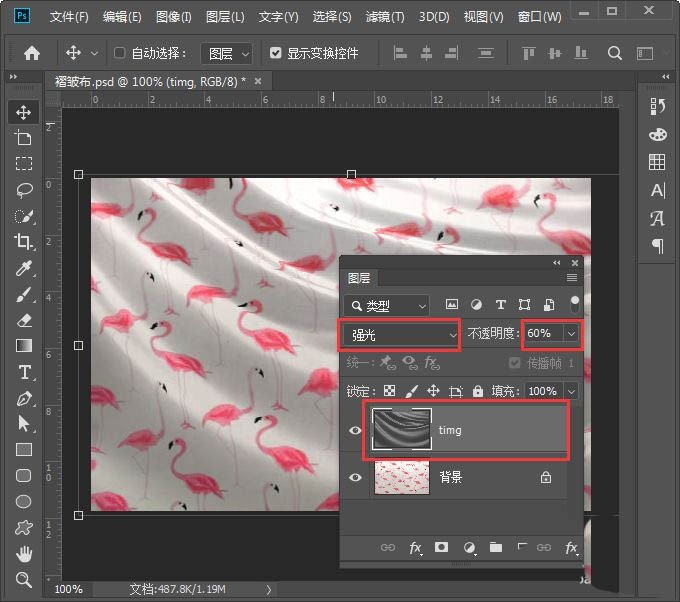
Task: Select the Crop tool
Action: pos(23,242)
